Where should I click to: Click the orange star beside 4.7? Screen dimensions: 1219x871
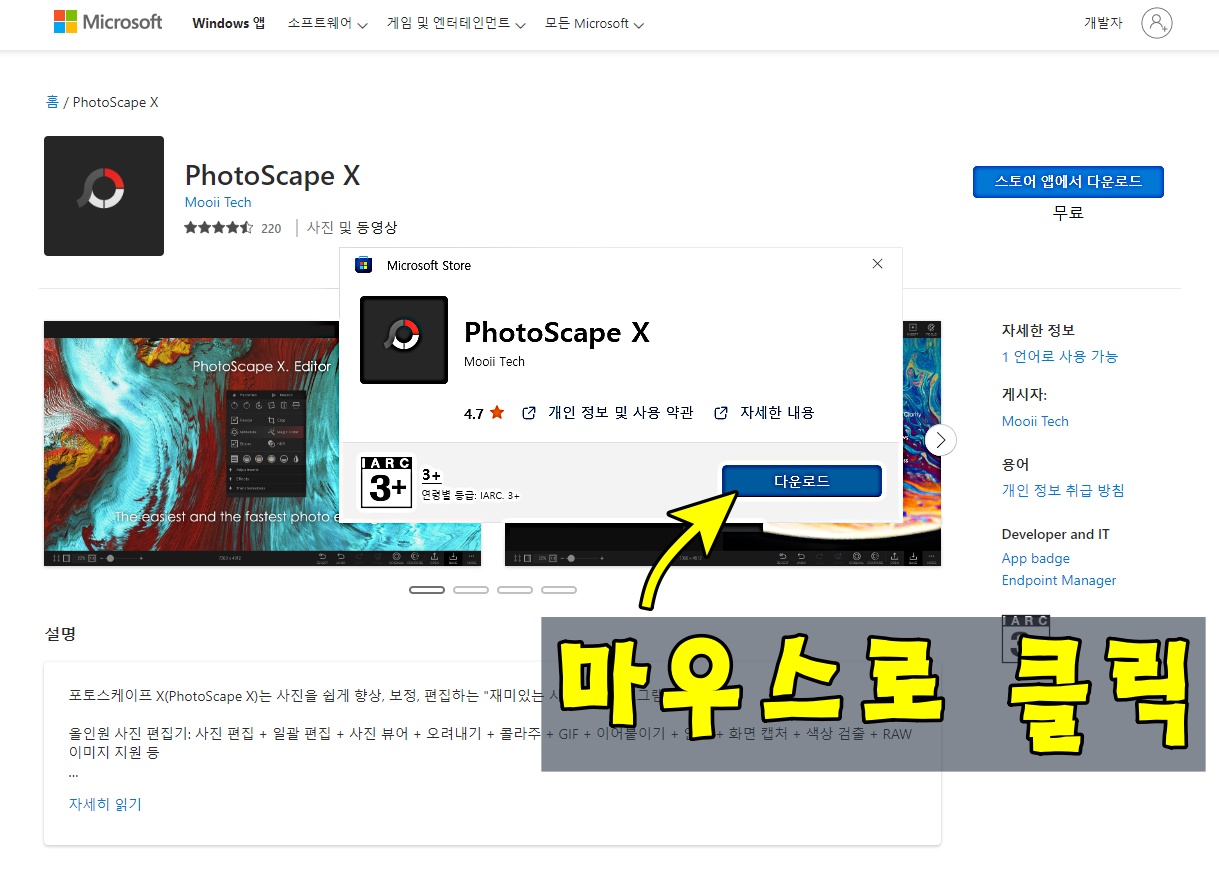pos(497,412)
